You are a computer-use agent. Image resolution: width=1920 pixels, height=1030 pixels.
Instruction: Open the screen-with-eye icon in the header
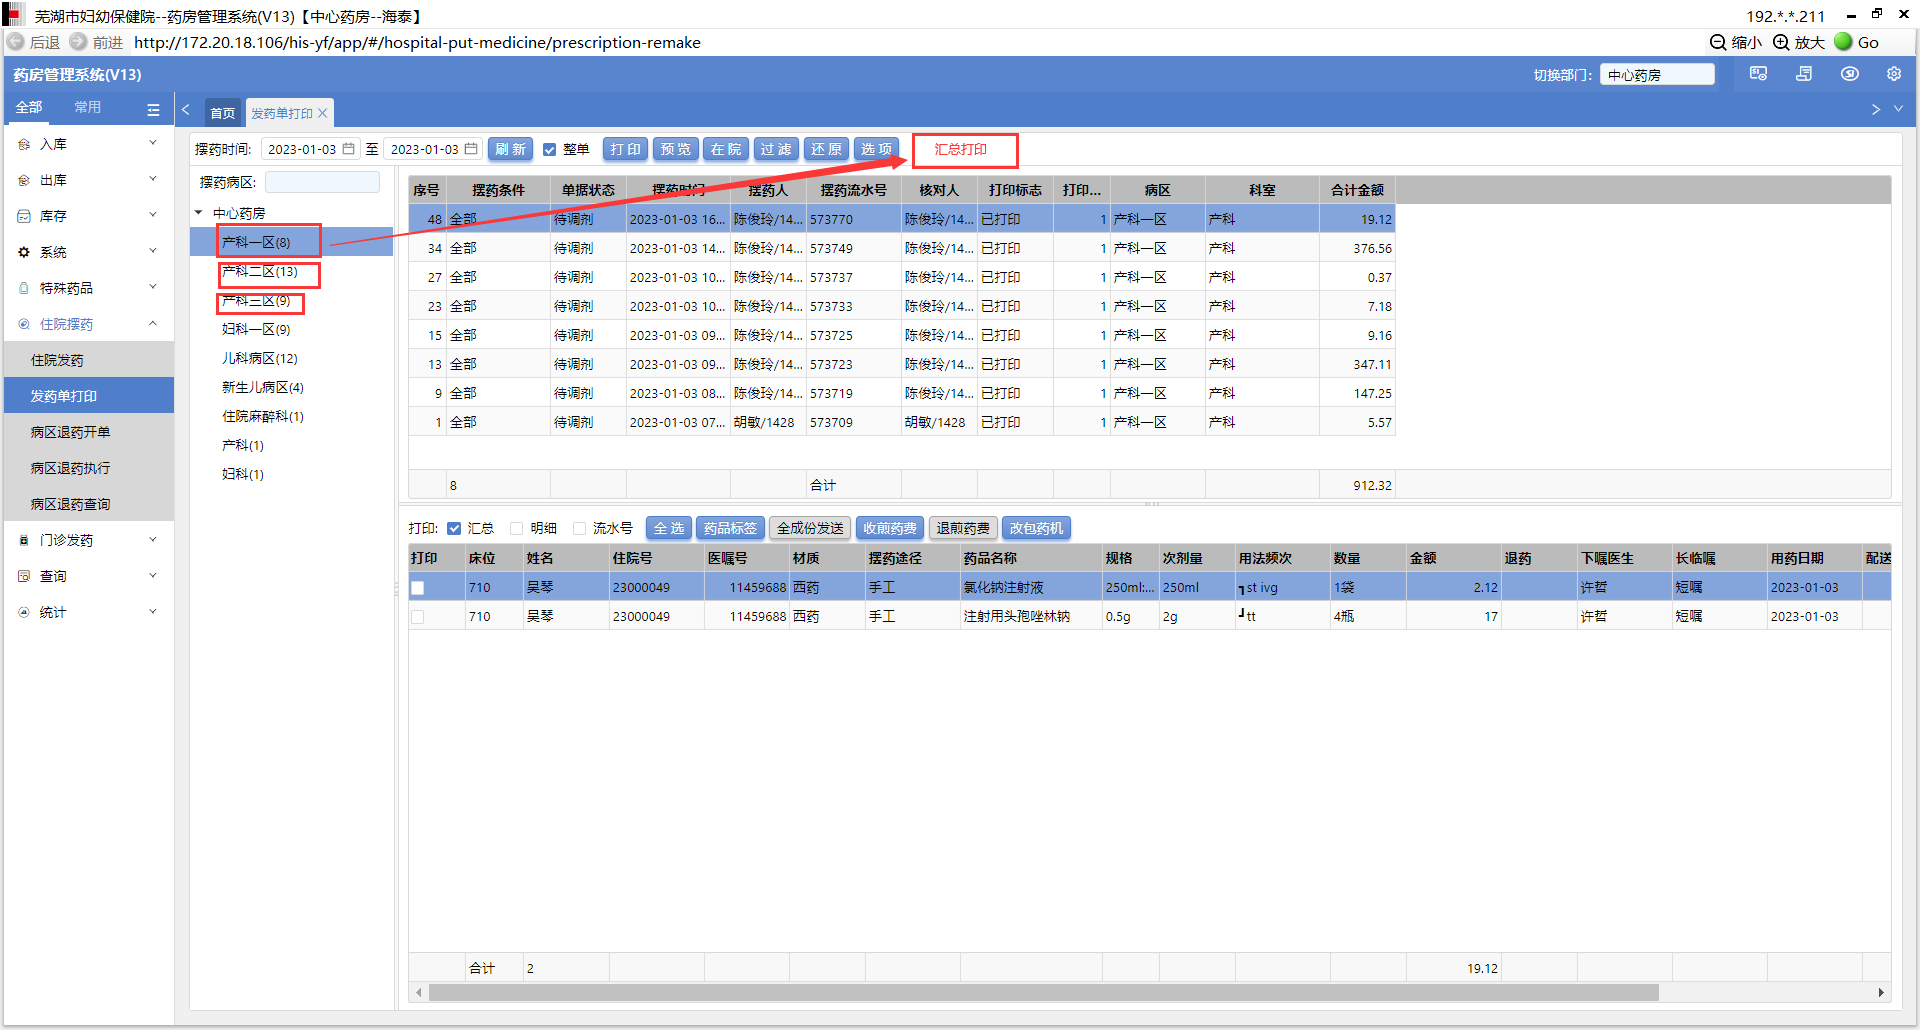pos(1758,74)
